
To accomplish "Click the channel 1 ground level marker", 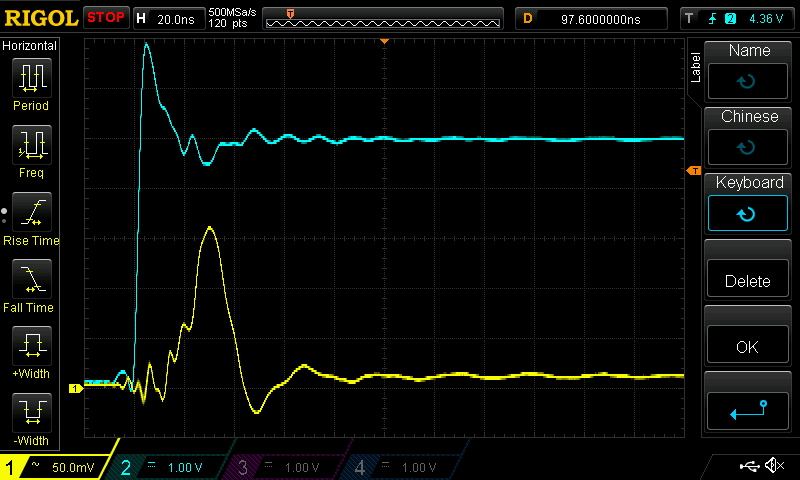I will [76, 389].
